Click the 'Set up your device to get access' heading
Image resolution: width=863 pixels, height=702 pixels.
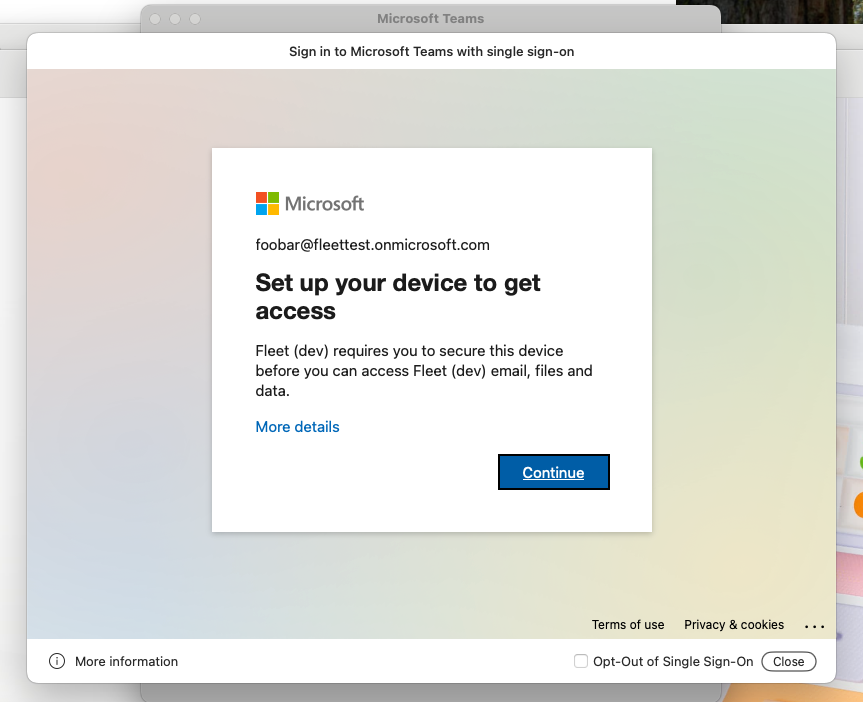pyautogui.click(x=398, y=297)
